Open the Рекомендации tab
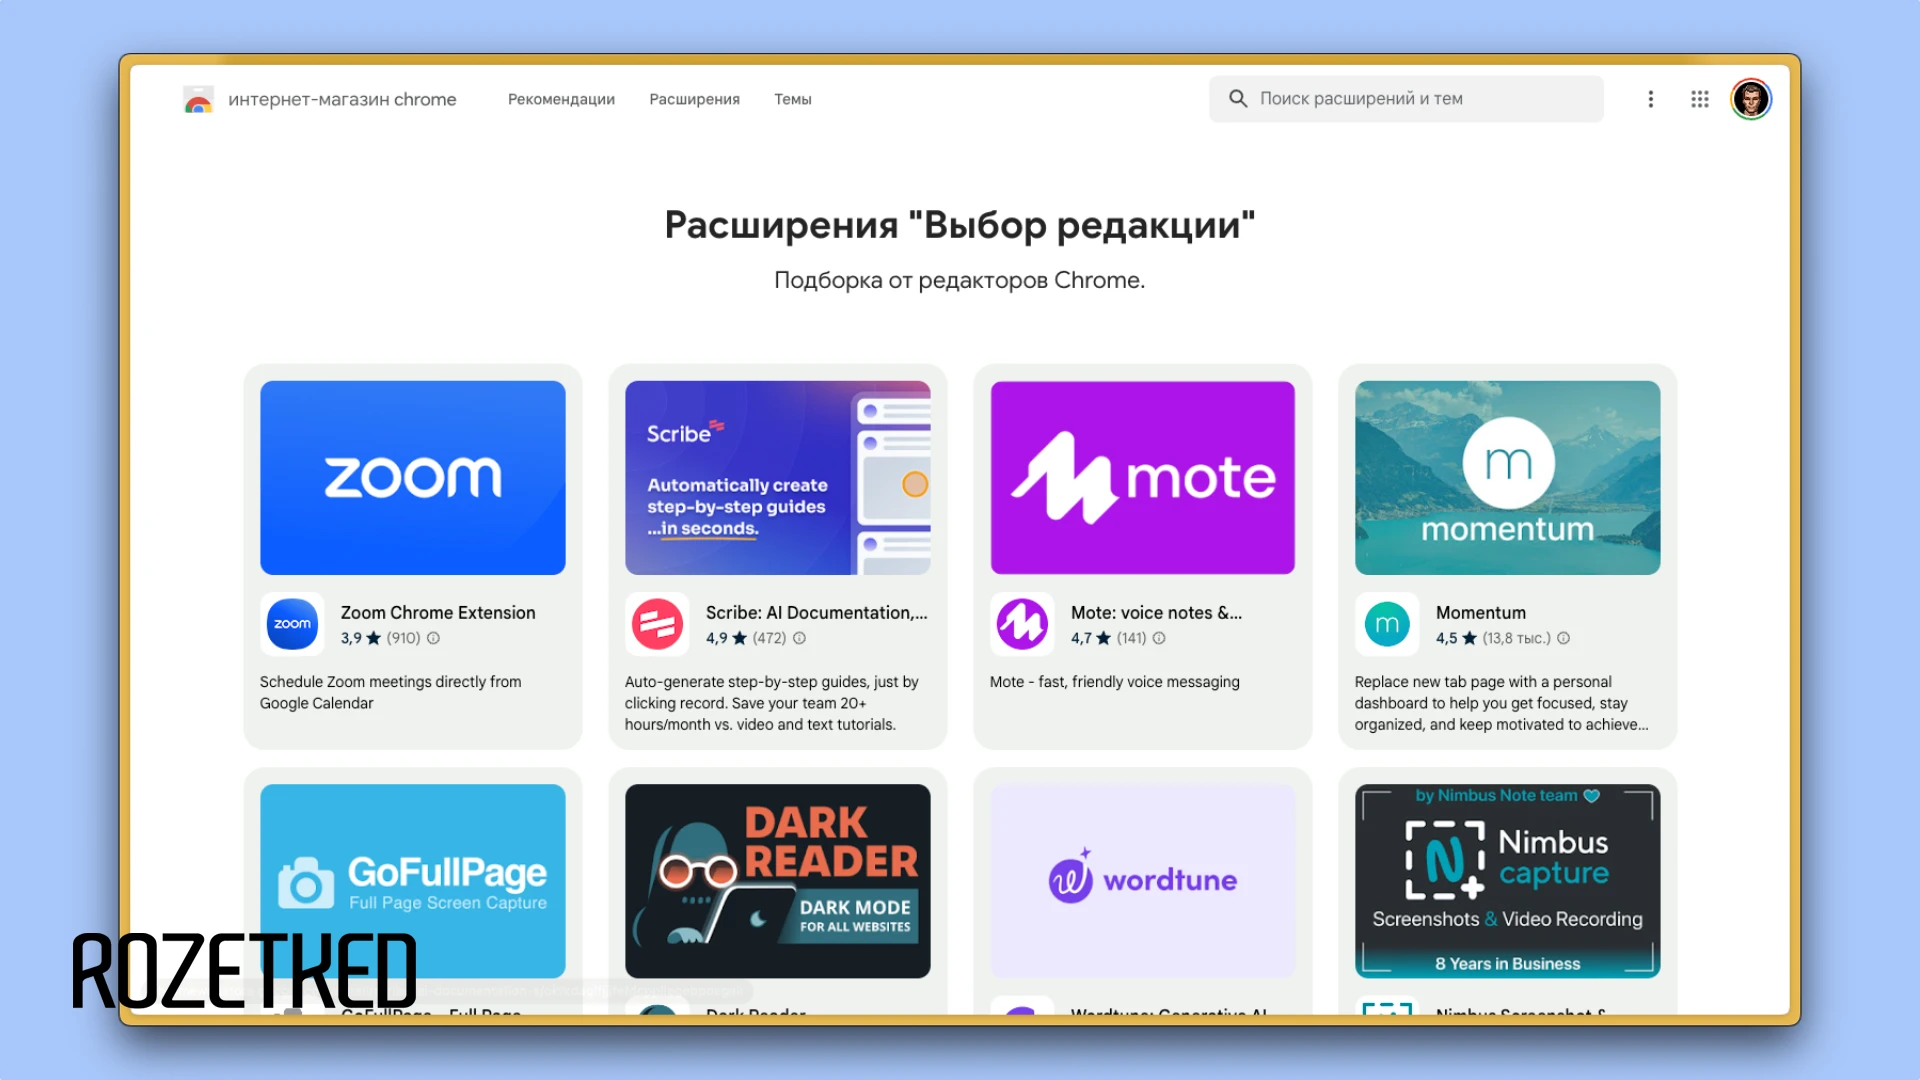 coord(561,99)
